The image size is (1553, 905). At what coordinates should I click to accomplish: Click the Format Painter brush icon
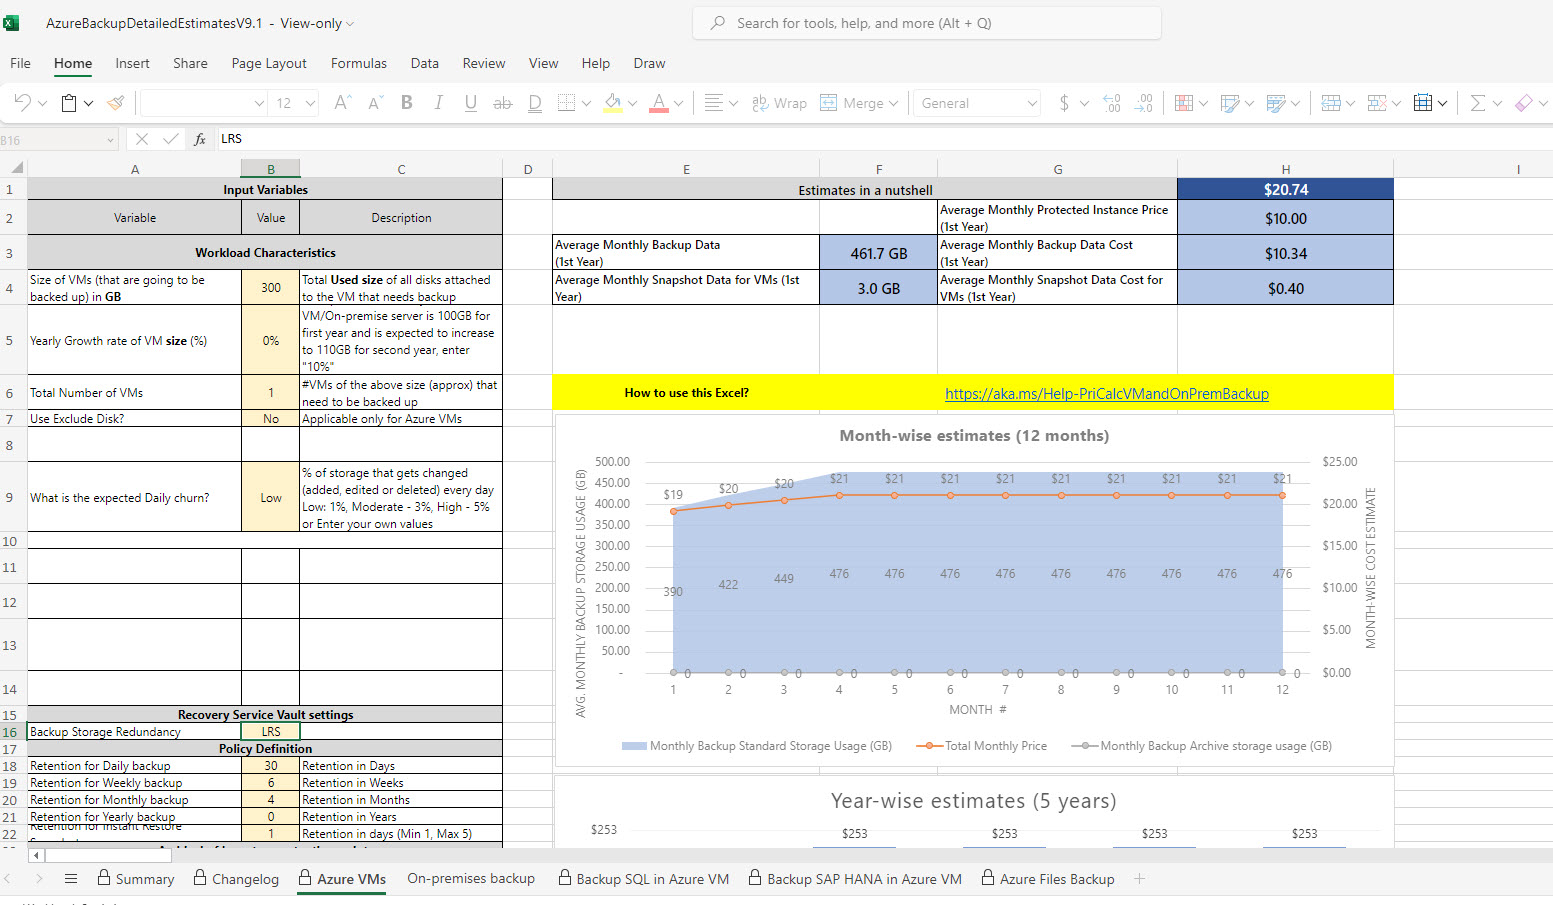(116, 103)
